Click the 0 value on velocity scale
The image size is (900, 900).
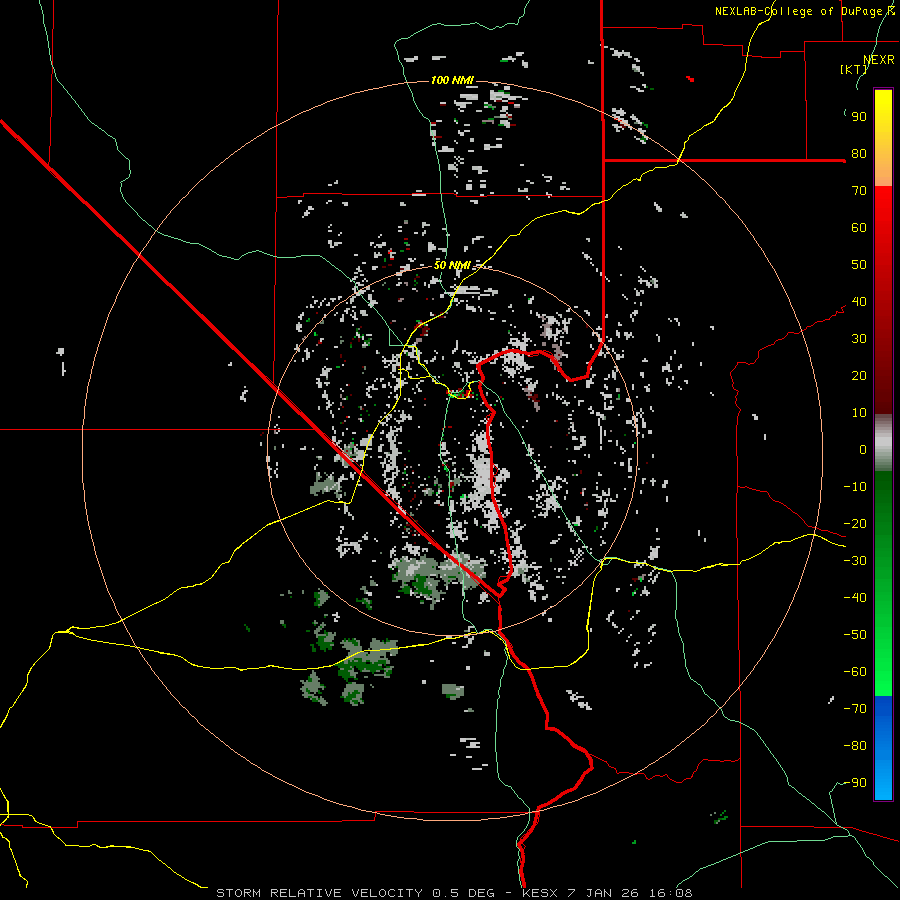[863, 450]
